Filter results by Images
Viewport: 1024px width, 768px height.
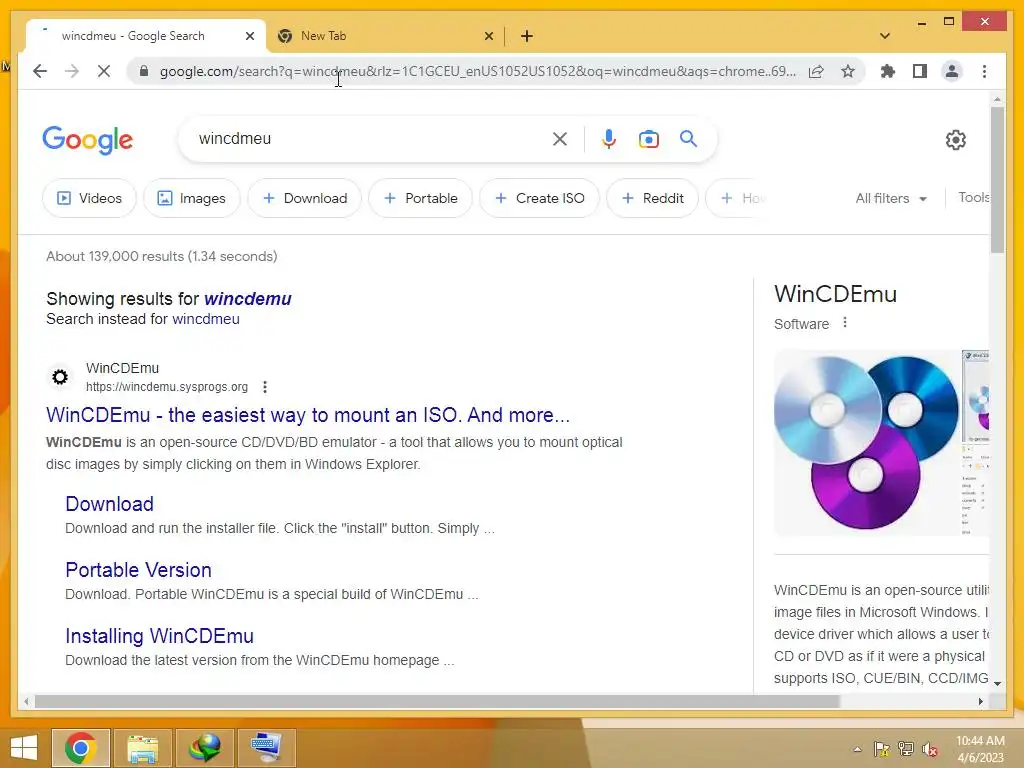192,198
